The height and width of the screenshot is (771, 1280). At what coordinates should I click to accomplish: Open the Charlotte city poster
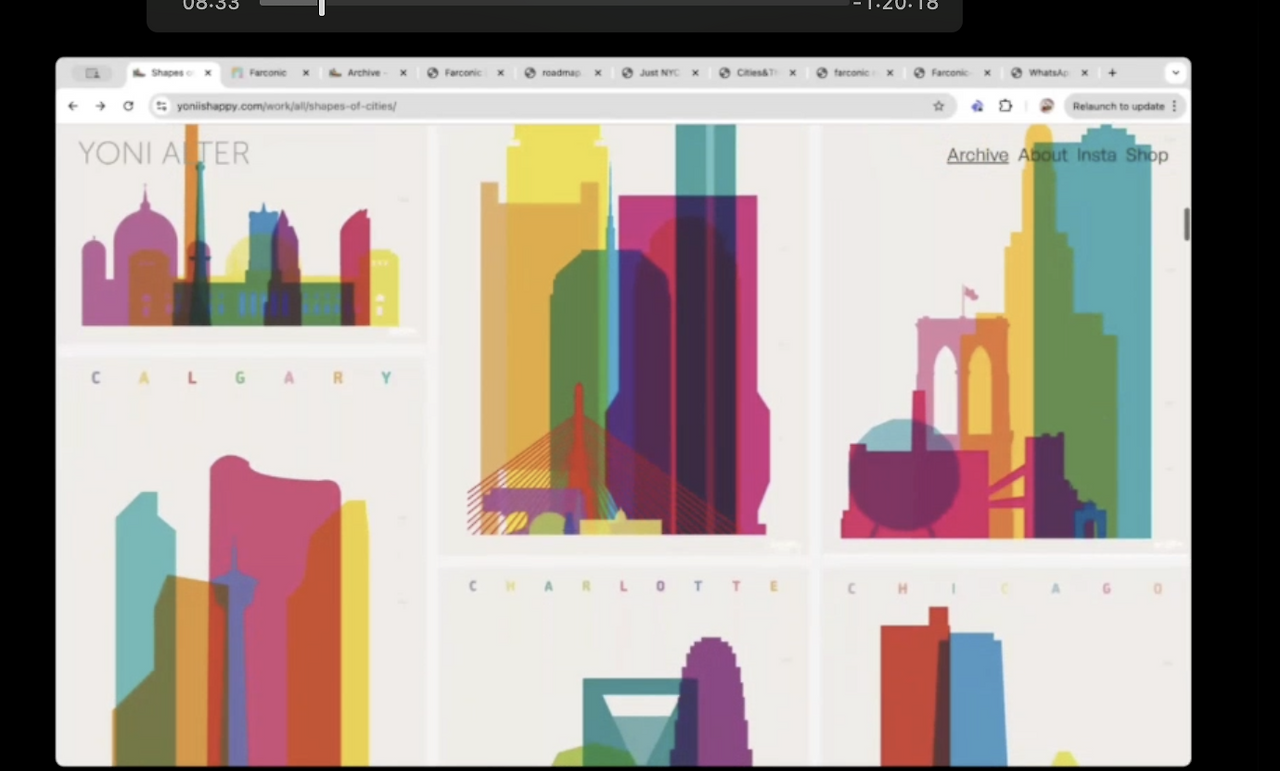pyautogui.click(x=624, y=666)
